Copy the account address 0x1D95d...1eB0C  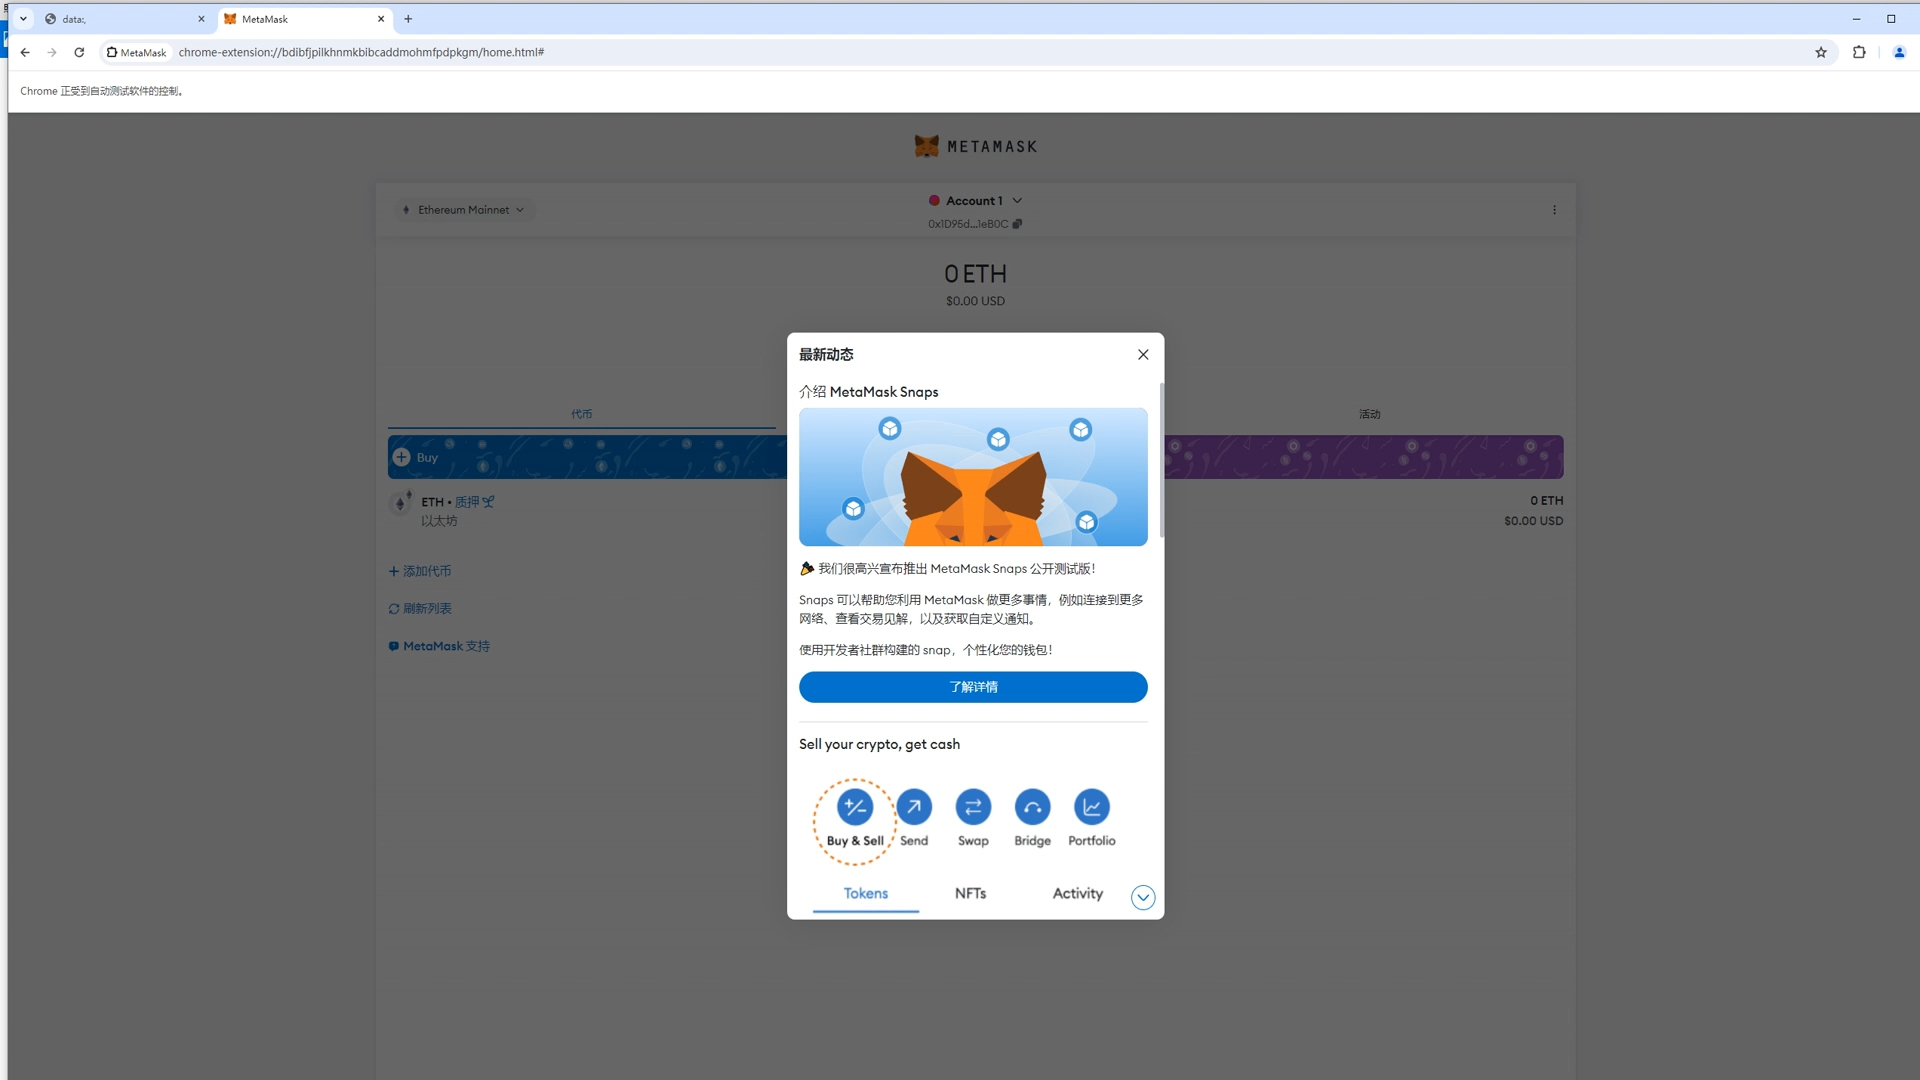tap(975, 224)
